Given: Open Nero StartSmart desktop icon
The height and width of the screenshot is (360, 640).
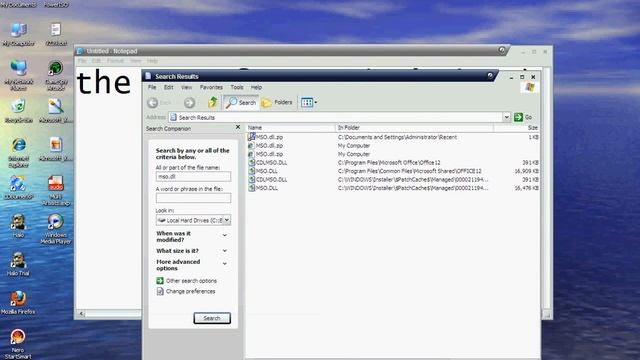Looking at the screenshot, I should pos(18,344).
